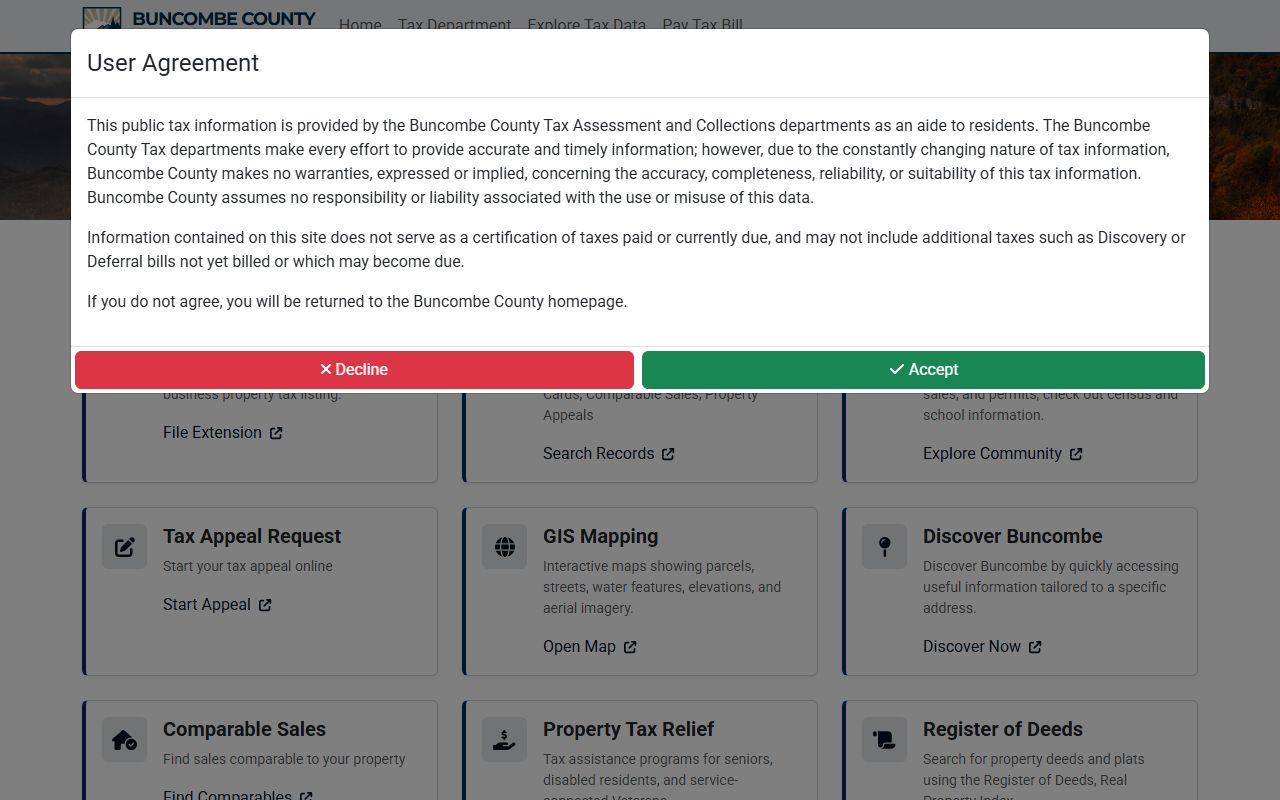
Task: Decline the user agreement
Action: [x=354, y=369]
